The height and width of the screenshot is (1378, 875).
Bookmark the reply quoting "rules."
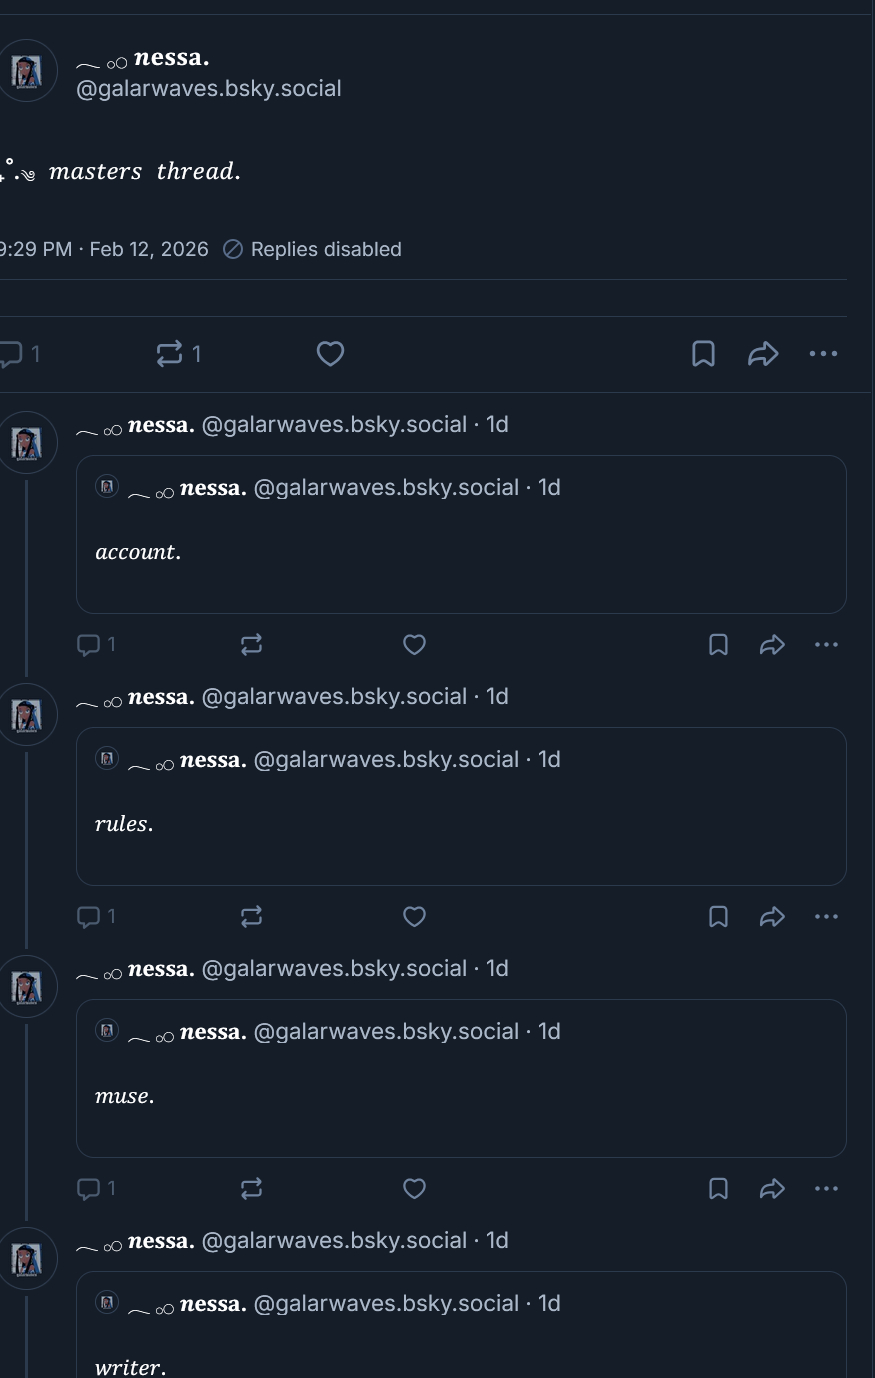click(718, 917)
